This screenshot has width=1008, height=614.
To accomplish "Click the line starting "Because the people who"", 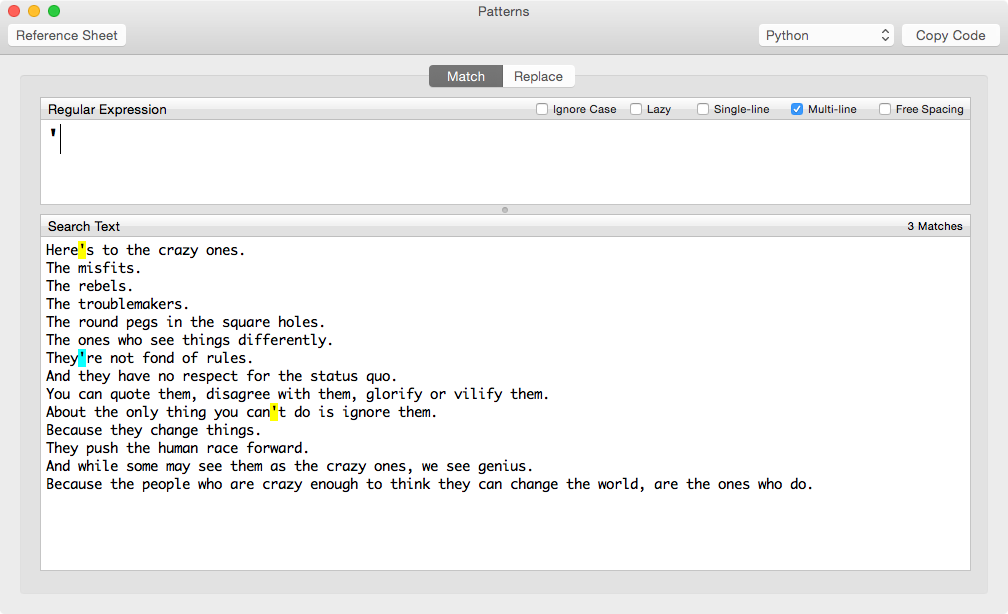I will pos(429,484).
